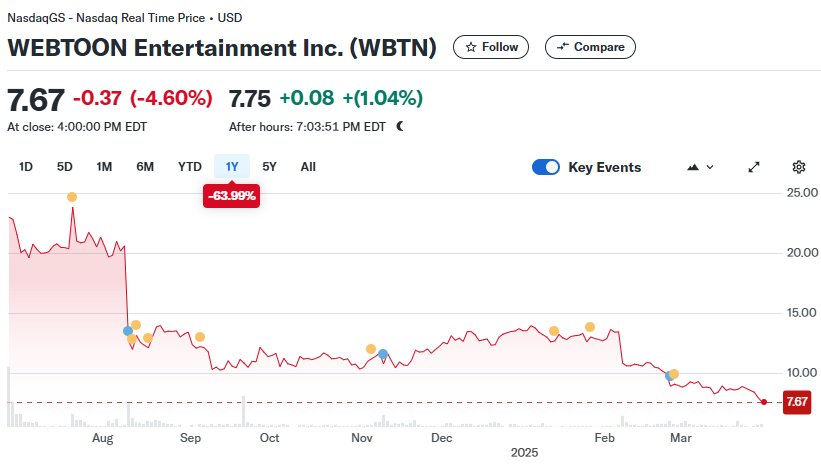
Task: Click the orange event marker before February
Action: tap(590, 327)
